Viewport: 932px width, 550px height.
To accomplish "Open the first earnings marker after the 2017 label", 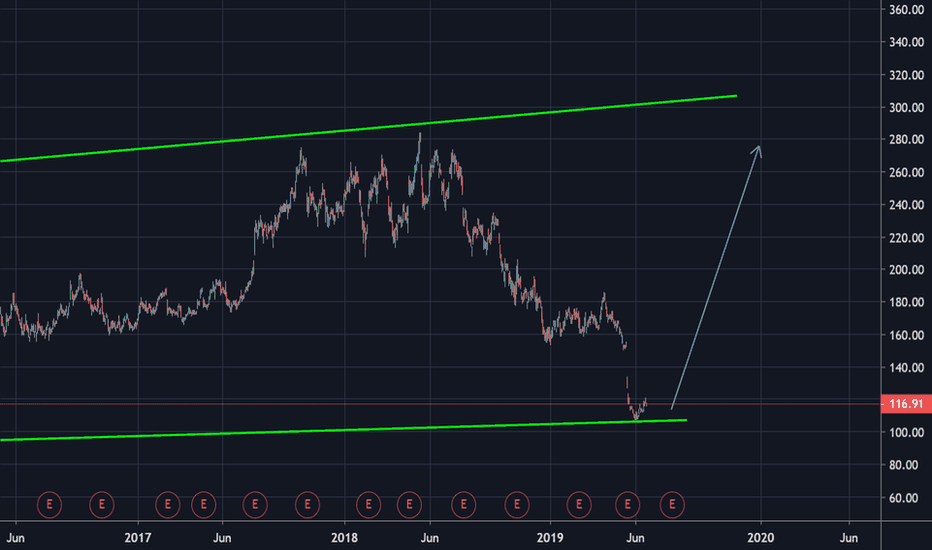I will (168, 505).
